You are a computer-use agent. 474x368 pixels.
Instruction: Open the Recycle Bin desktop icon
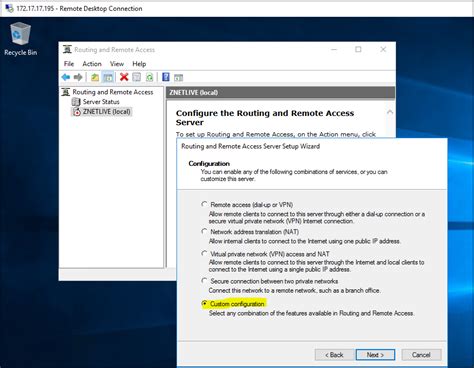20,39
